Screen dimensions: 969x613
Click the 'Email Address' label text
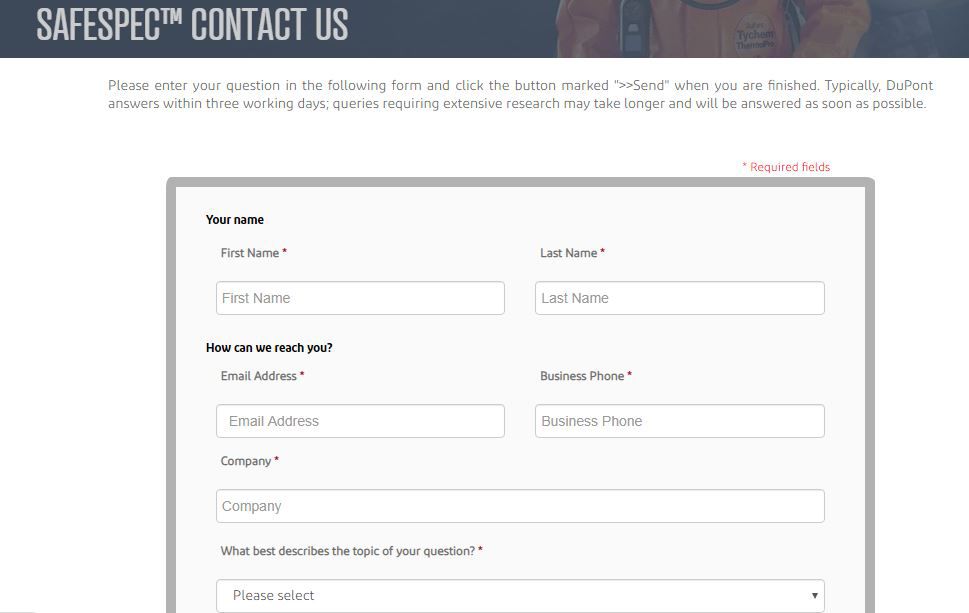pyautogui.click(x=259, y=376)
